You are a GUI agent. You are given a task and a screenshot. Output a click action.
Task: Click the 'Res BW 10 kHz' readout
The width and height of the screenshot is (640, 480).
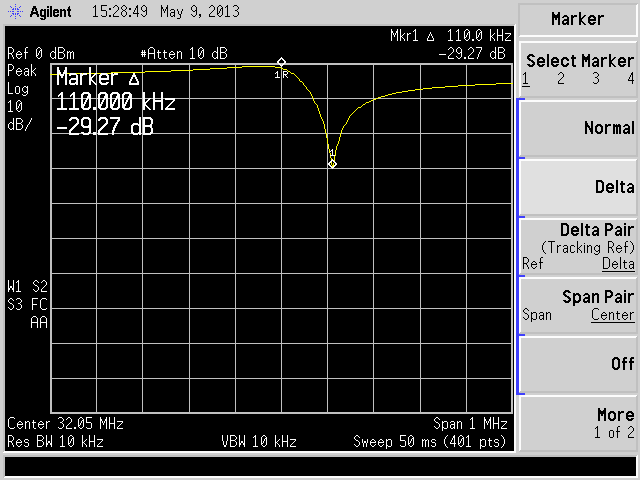56,442
